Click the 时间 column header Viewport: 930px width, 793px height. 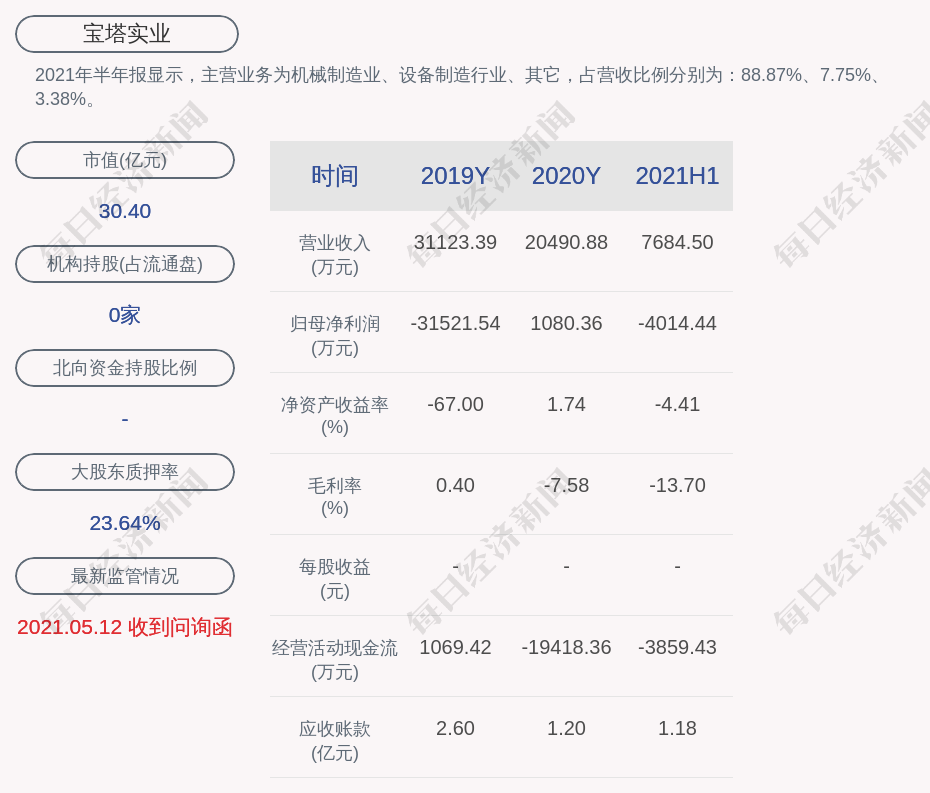click(335, 176)
